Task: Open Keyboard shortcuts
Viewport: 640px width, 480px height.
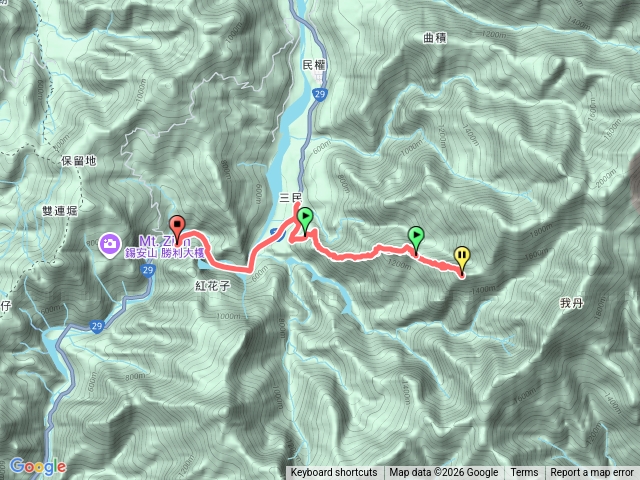Action: click(334, 473)
